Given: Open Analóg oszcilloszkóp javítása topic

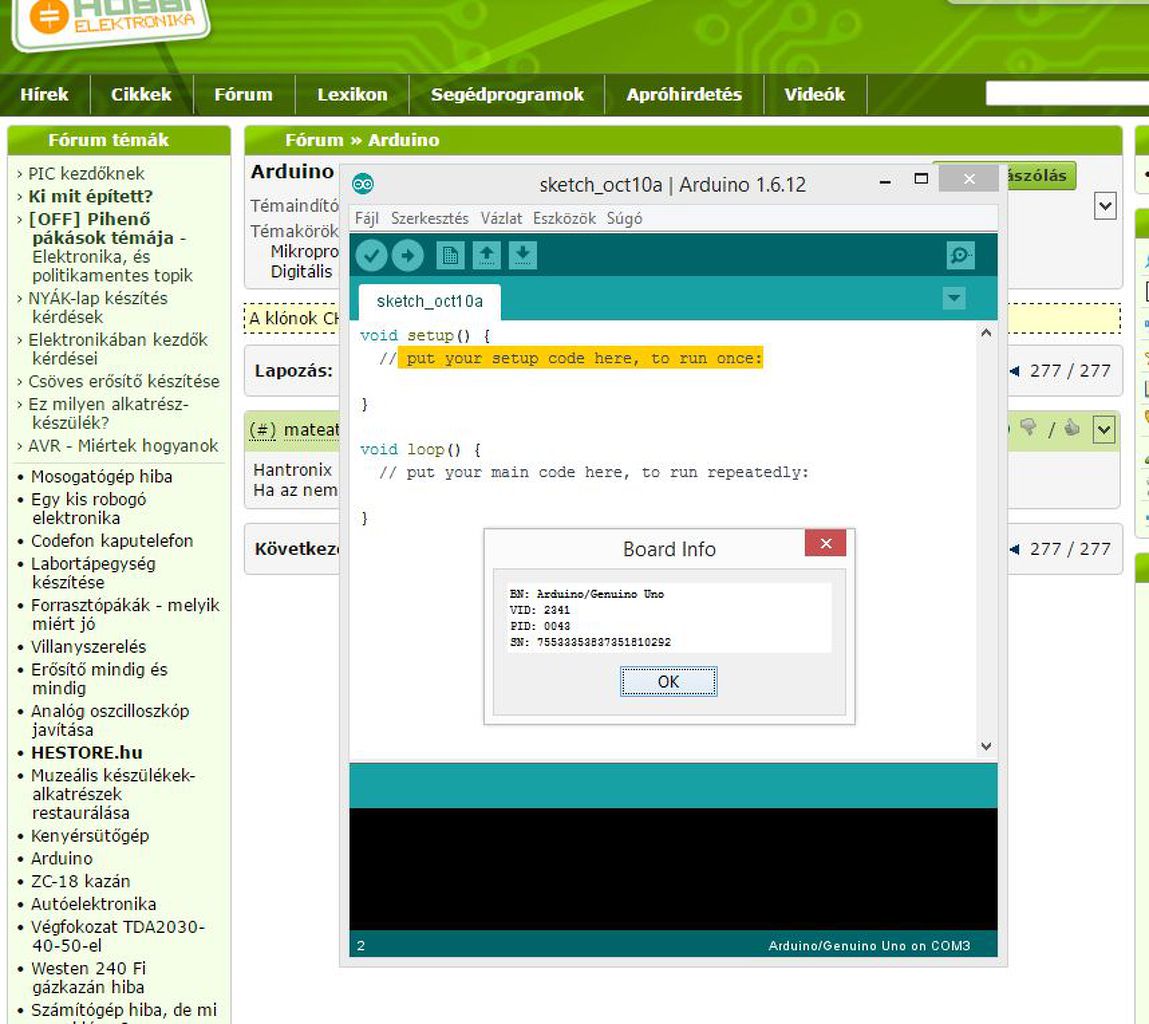Looking at the screenshot, I should click(110, 721).
